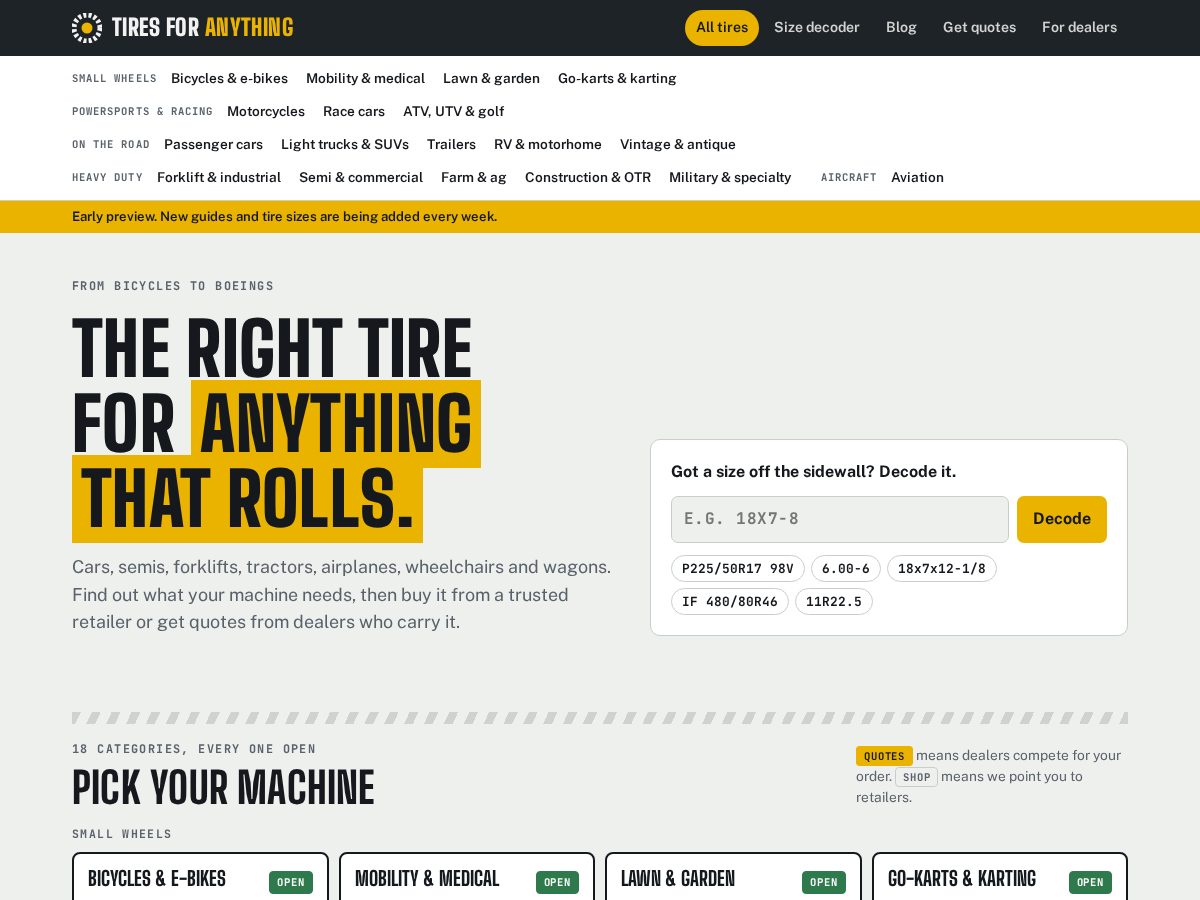Click the Early preview announcement text
The height and width of the screenshot is (900, 1200).
284,216
